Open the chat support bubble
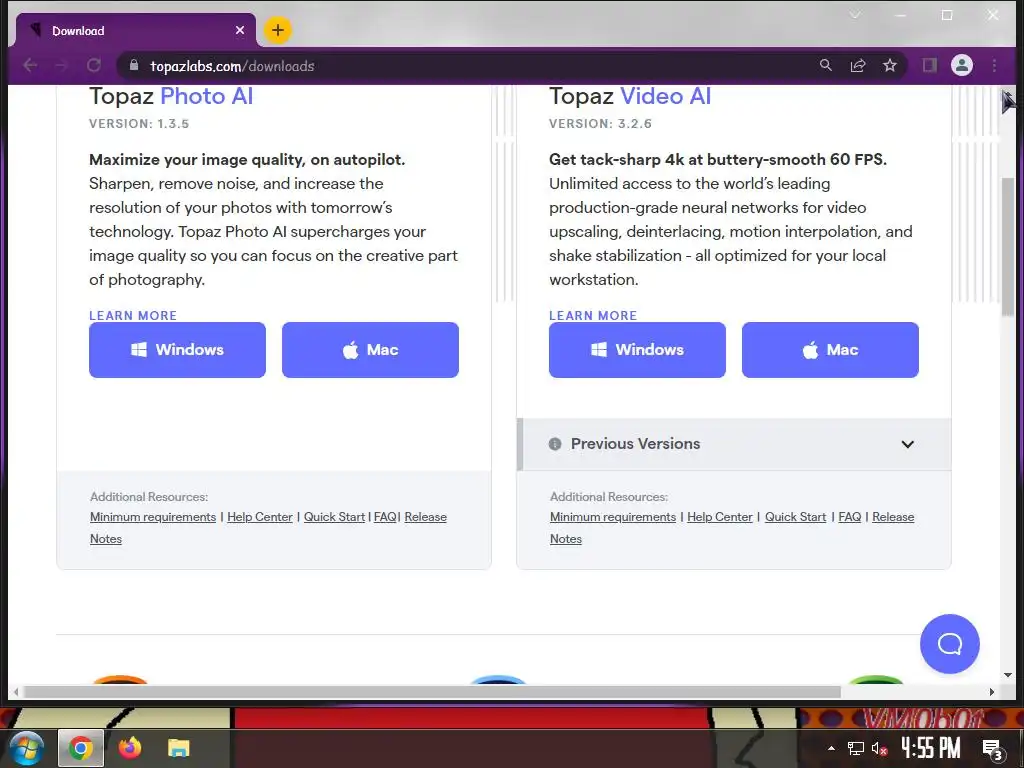Viewport: 1024px width, 768px height. coord(950,644)
